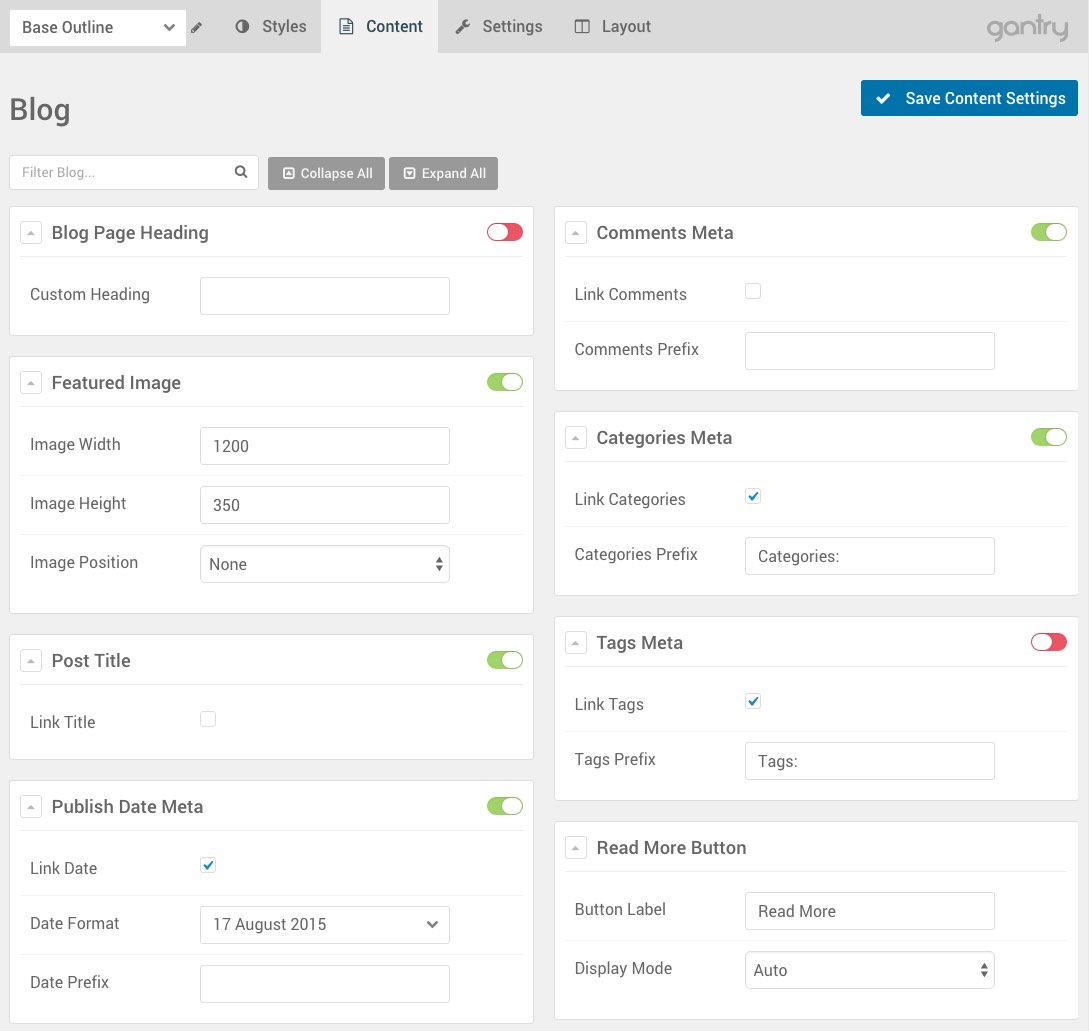This screenshot has height=1031, width=1089.
Task: Click the Gantry logo
Action: 1027,28
